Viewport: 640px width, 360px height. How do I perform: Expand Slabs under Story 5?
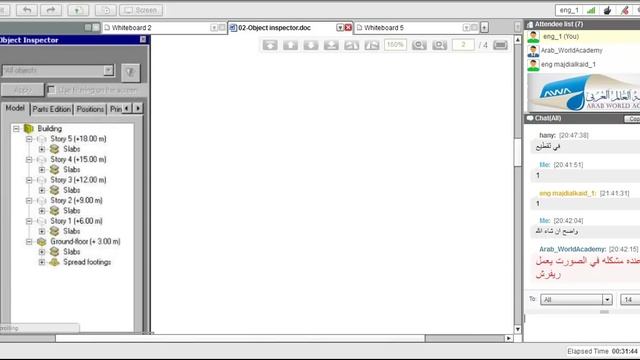click(x=42, y=149)
